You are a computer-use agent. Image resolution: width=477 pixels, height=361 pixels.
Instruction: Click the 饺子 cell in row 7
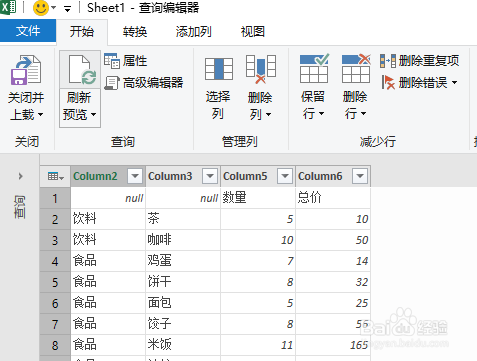coord(183,324)
